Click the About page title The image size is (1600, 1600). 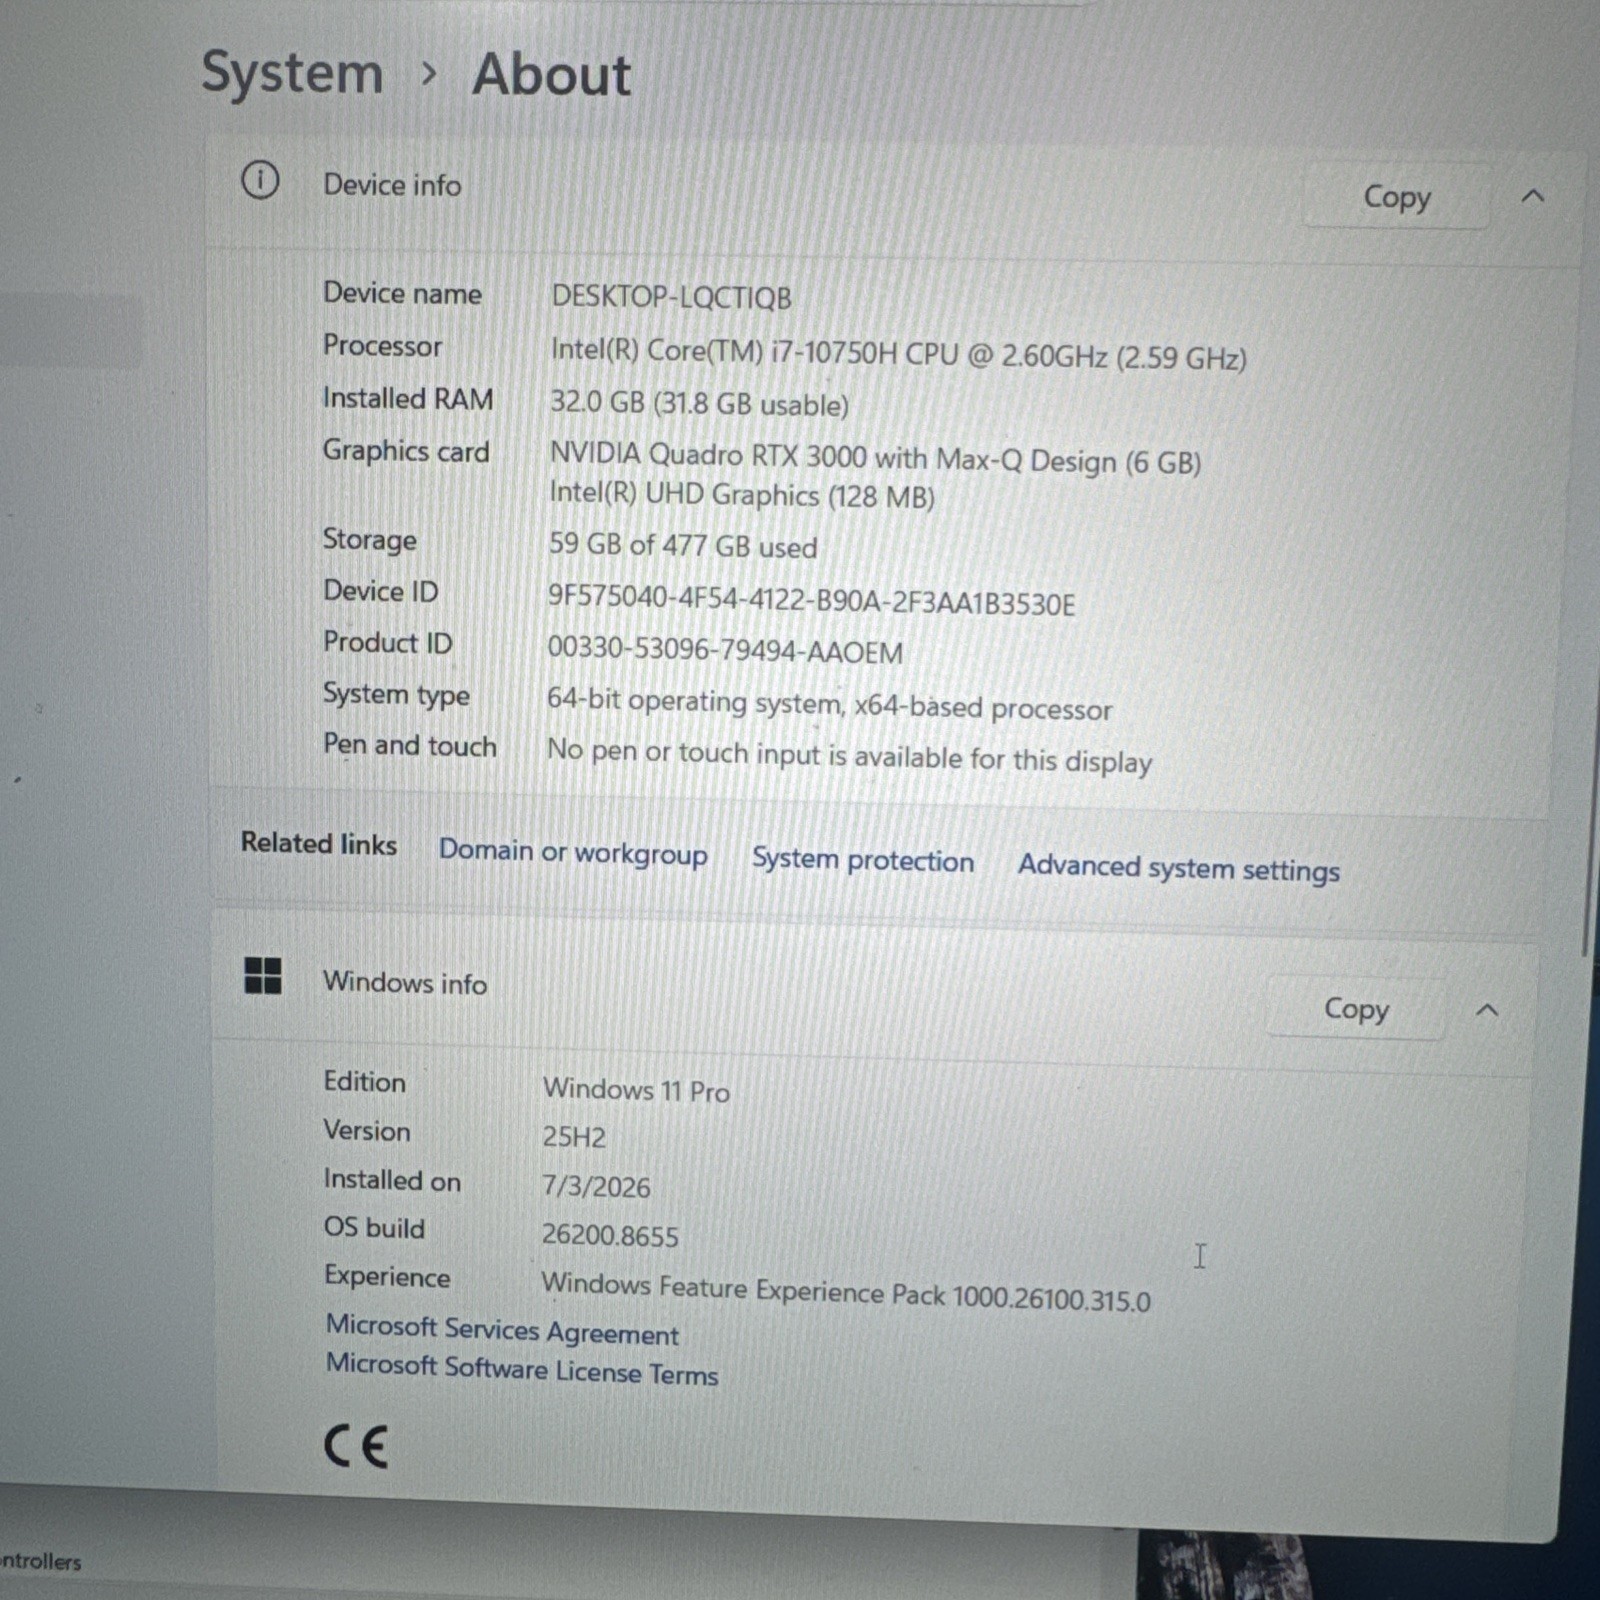551,75
